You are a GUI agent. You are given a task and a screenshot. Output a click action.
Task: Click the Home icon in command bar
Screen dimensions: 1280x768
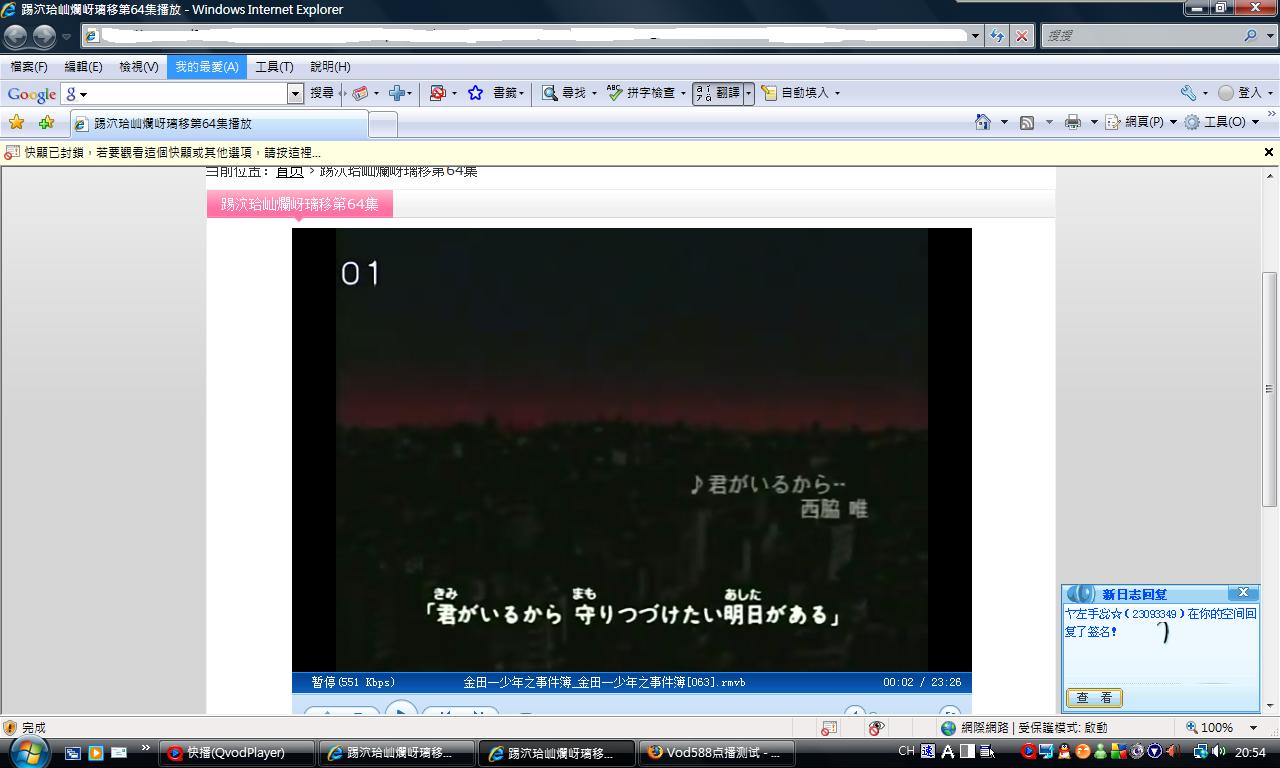[983, 122]
